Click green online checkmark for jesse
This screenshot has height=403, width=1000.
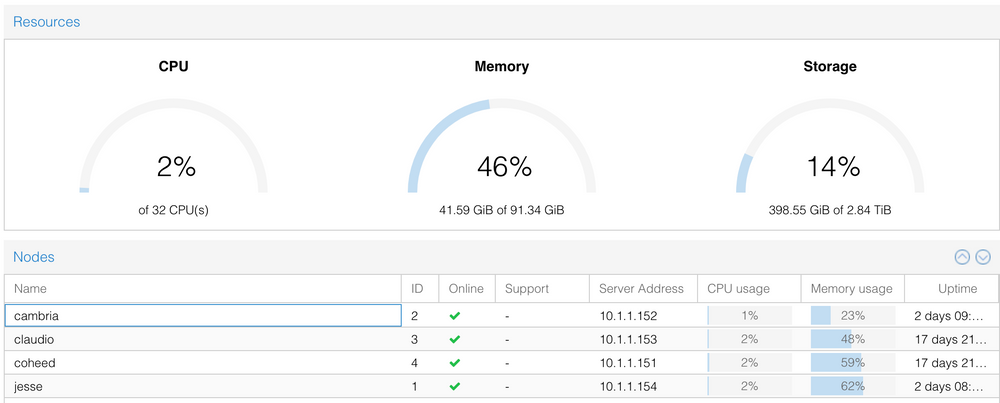(x=455, y=386)
